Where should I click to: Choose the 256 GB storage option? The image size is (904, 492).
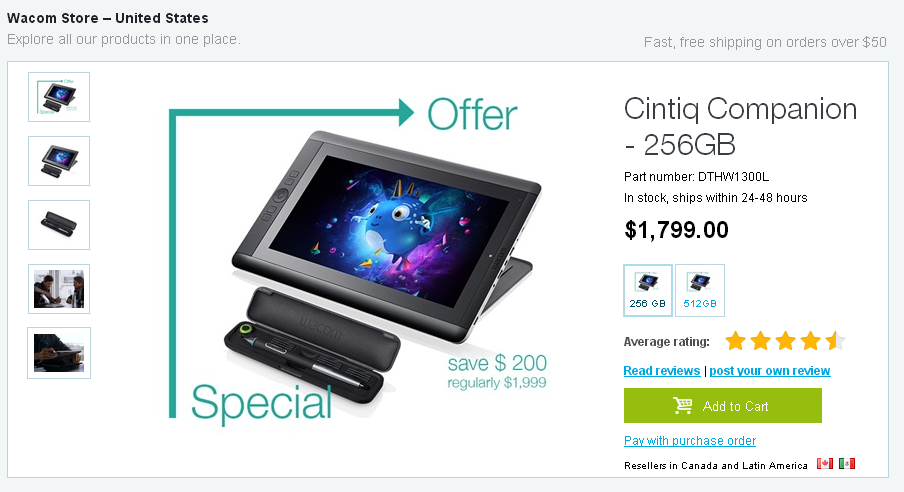tap(647, 290)
